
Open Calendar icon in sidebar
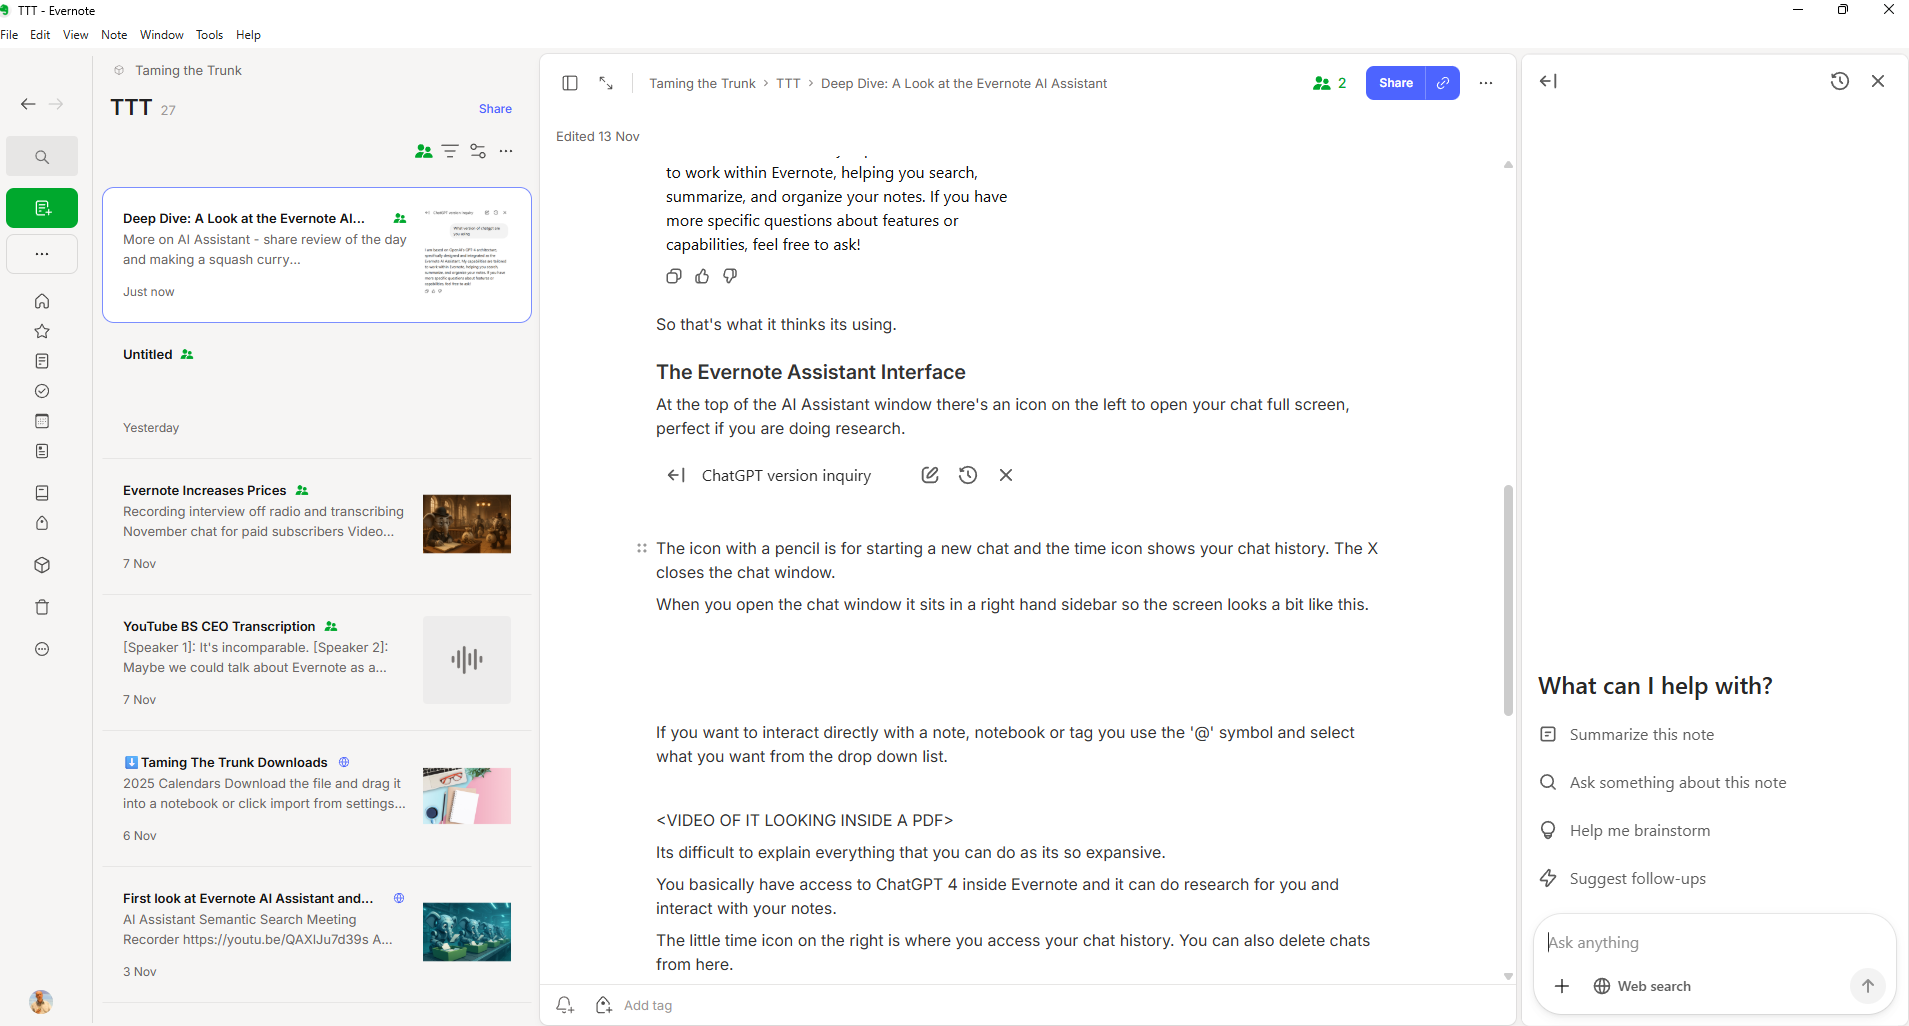42,421
